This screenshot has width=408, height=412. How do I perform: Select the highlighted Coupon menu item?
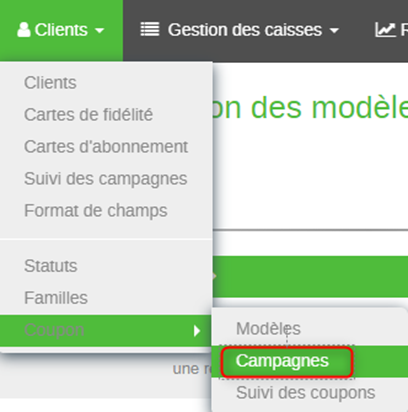106,330
